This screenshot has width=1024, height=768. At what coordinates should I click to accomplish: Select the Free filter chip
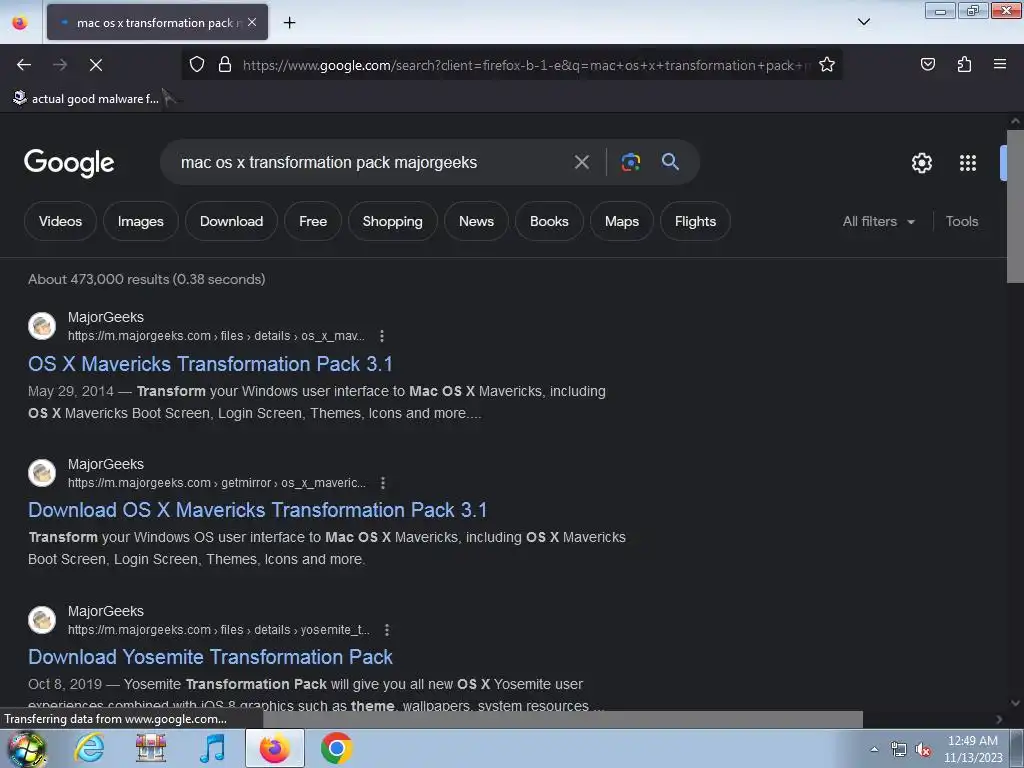point(313,221)
